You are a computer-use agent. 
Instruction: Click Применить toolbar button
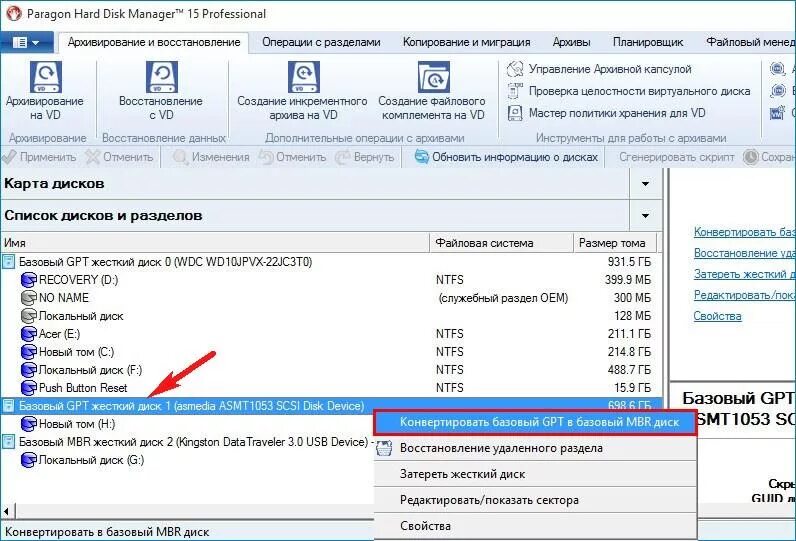(x=40, y=157)
